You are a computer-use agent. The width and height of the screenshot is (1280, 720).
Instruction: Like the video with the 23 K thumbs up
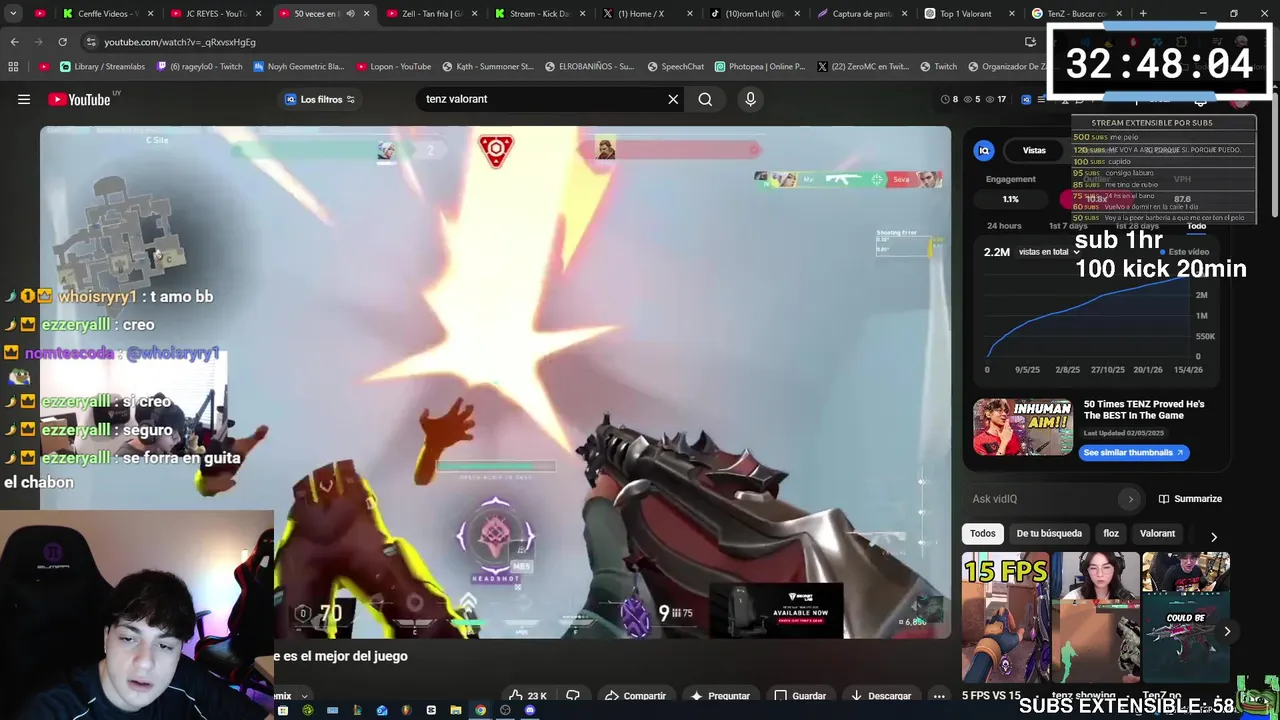coord(527,696)
